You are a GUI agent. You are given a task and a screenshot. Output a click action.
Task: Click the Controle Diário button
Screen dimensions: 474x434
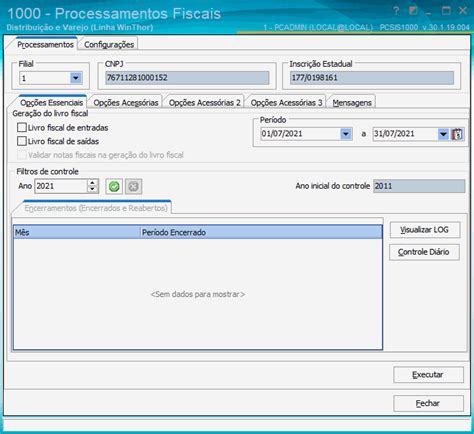424,252
